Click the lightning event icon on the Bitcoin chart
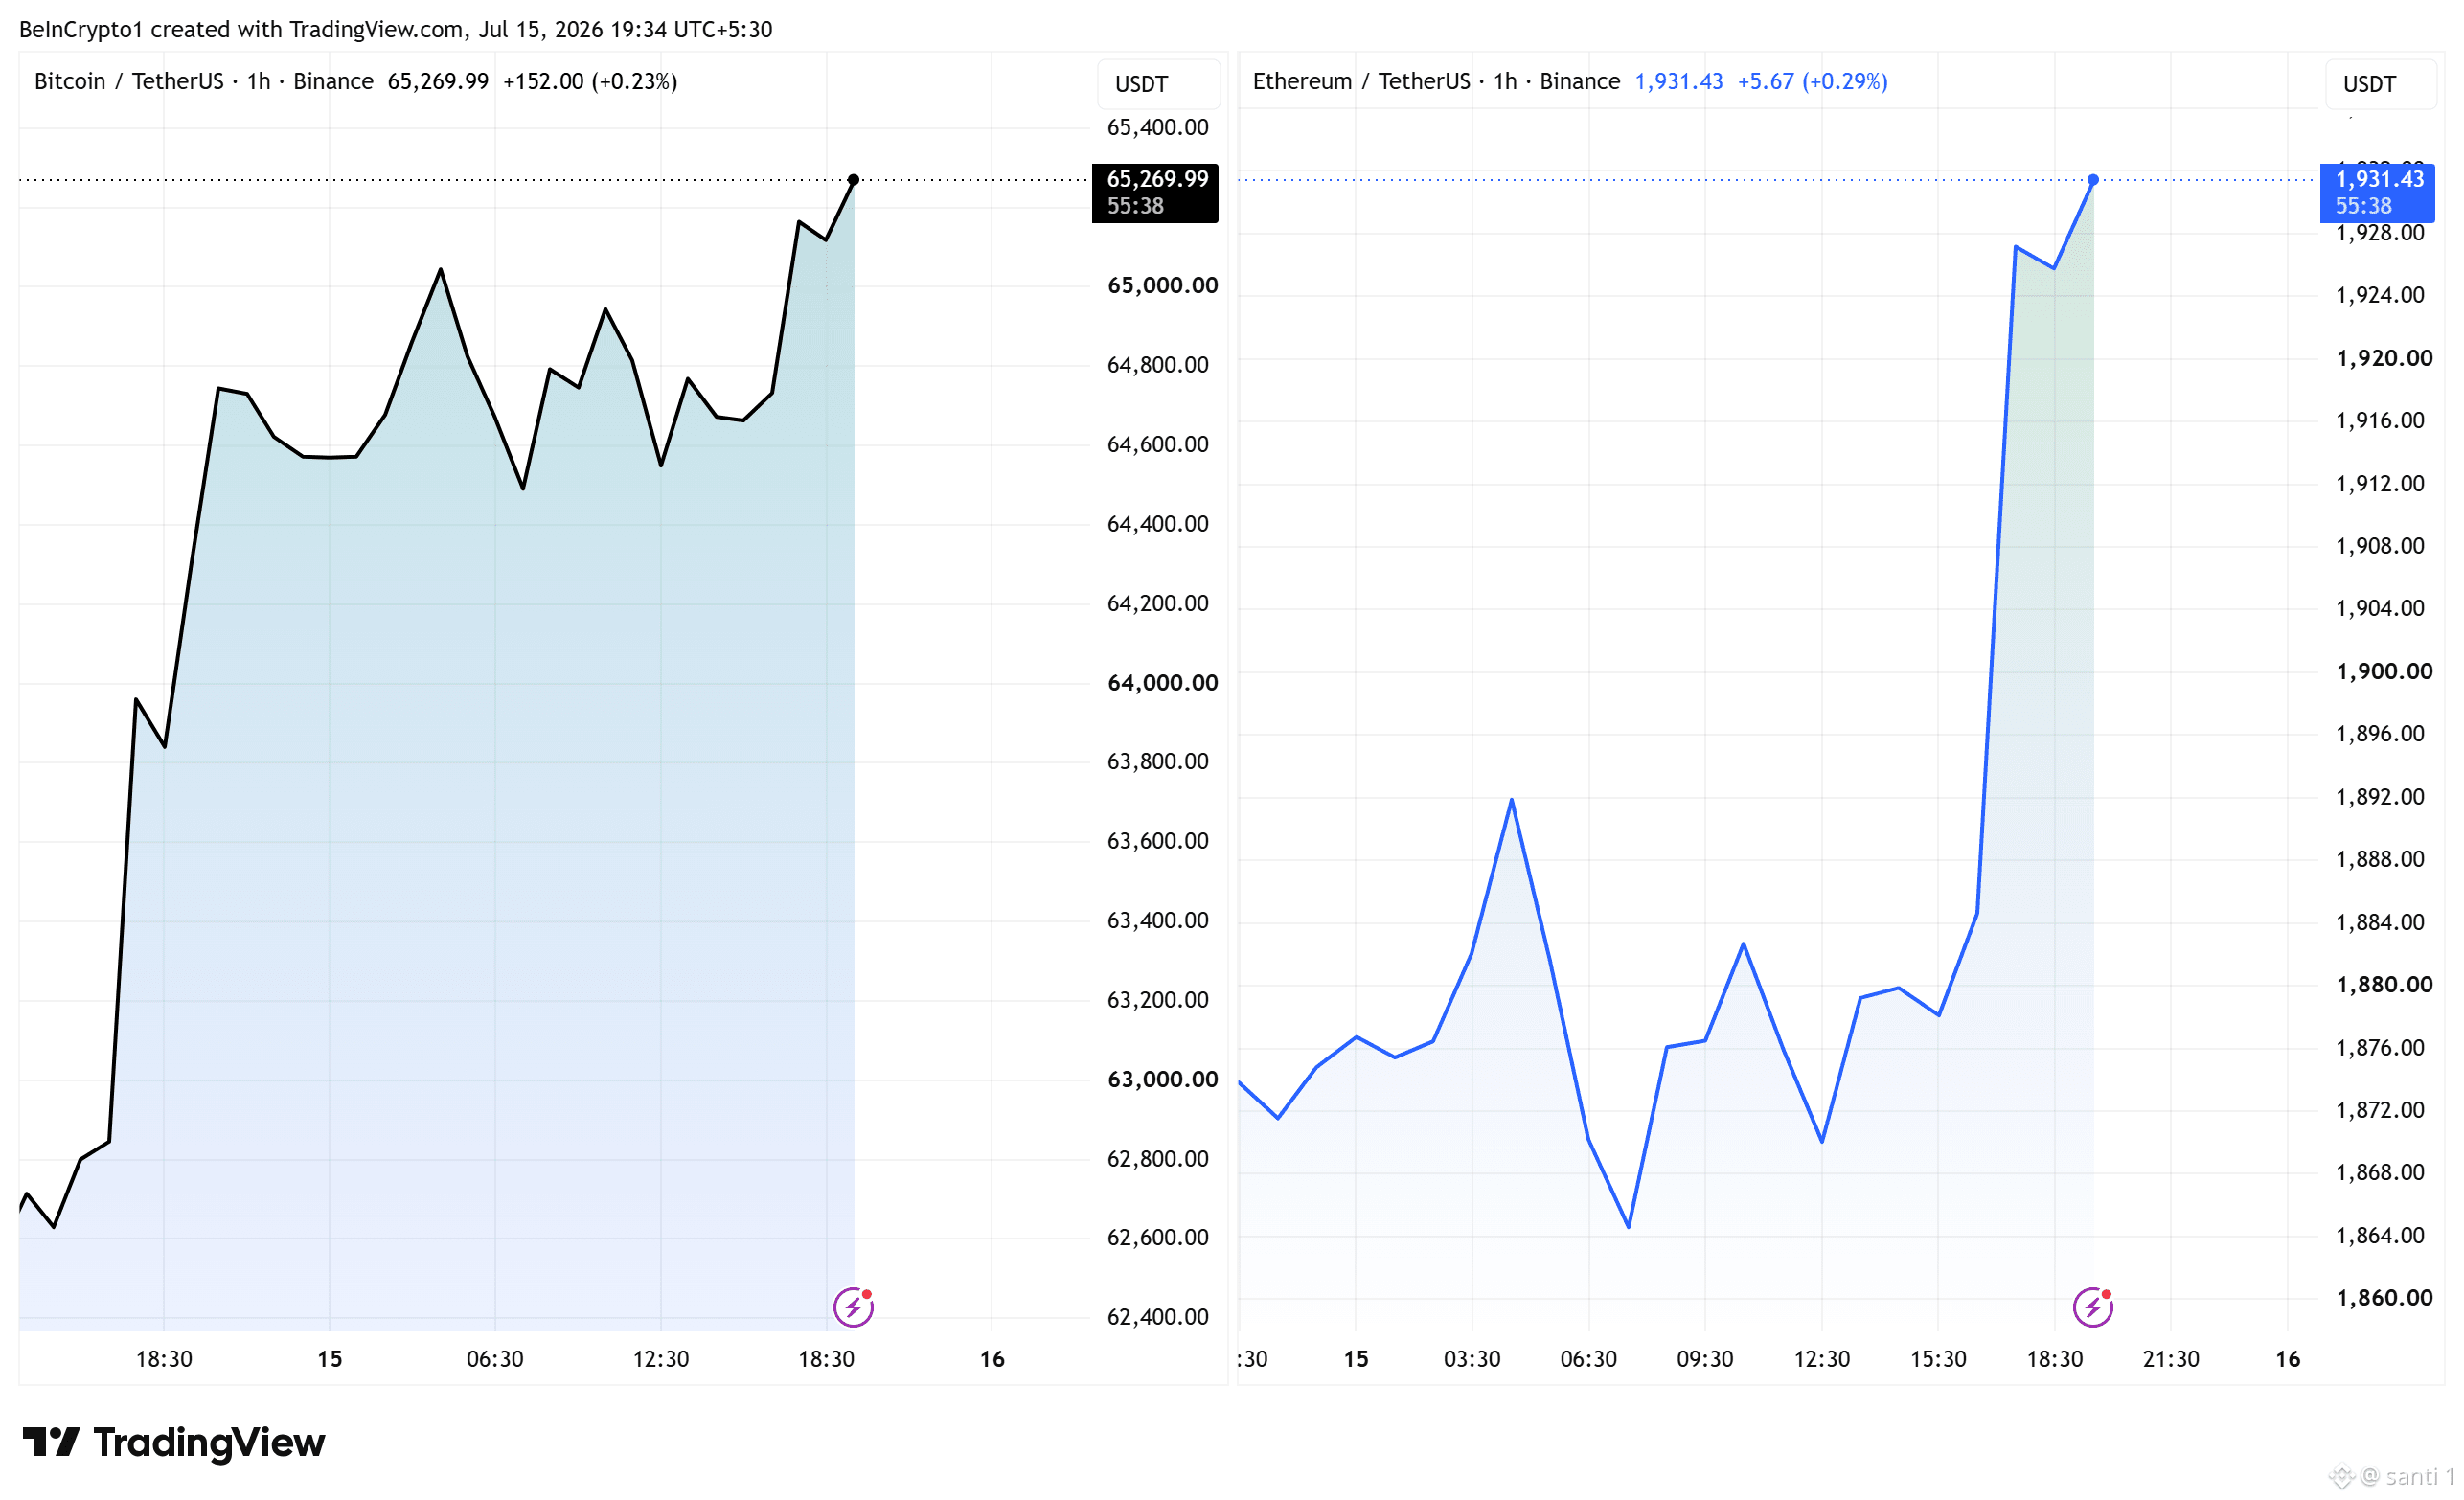Image resolution: width=2464 pixels, height=1500 pixels. click(853, 1306)
